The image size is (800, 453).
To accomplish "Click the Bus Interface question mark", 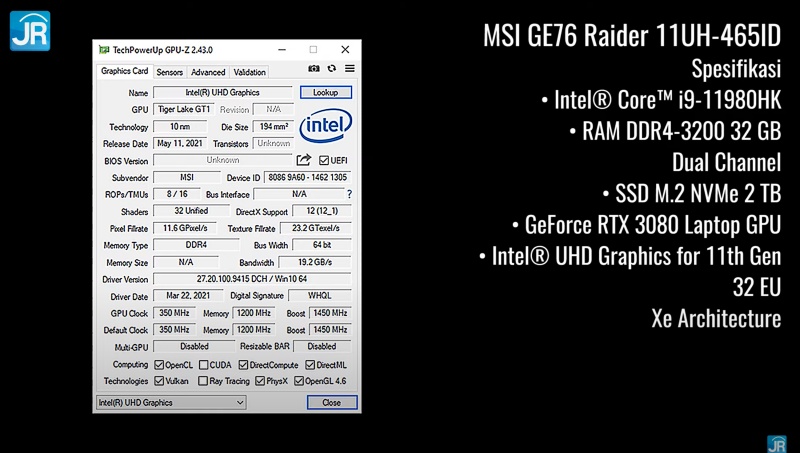I will 348,194.
